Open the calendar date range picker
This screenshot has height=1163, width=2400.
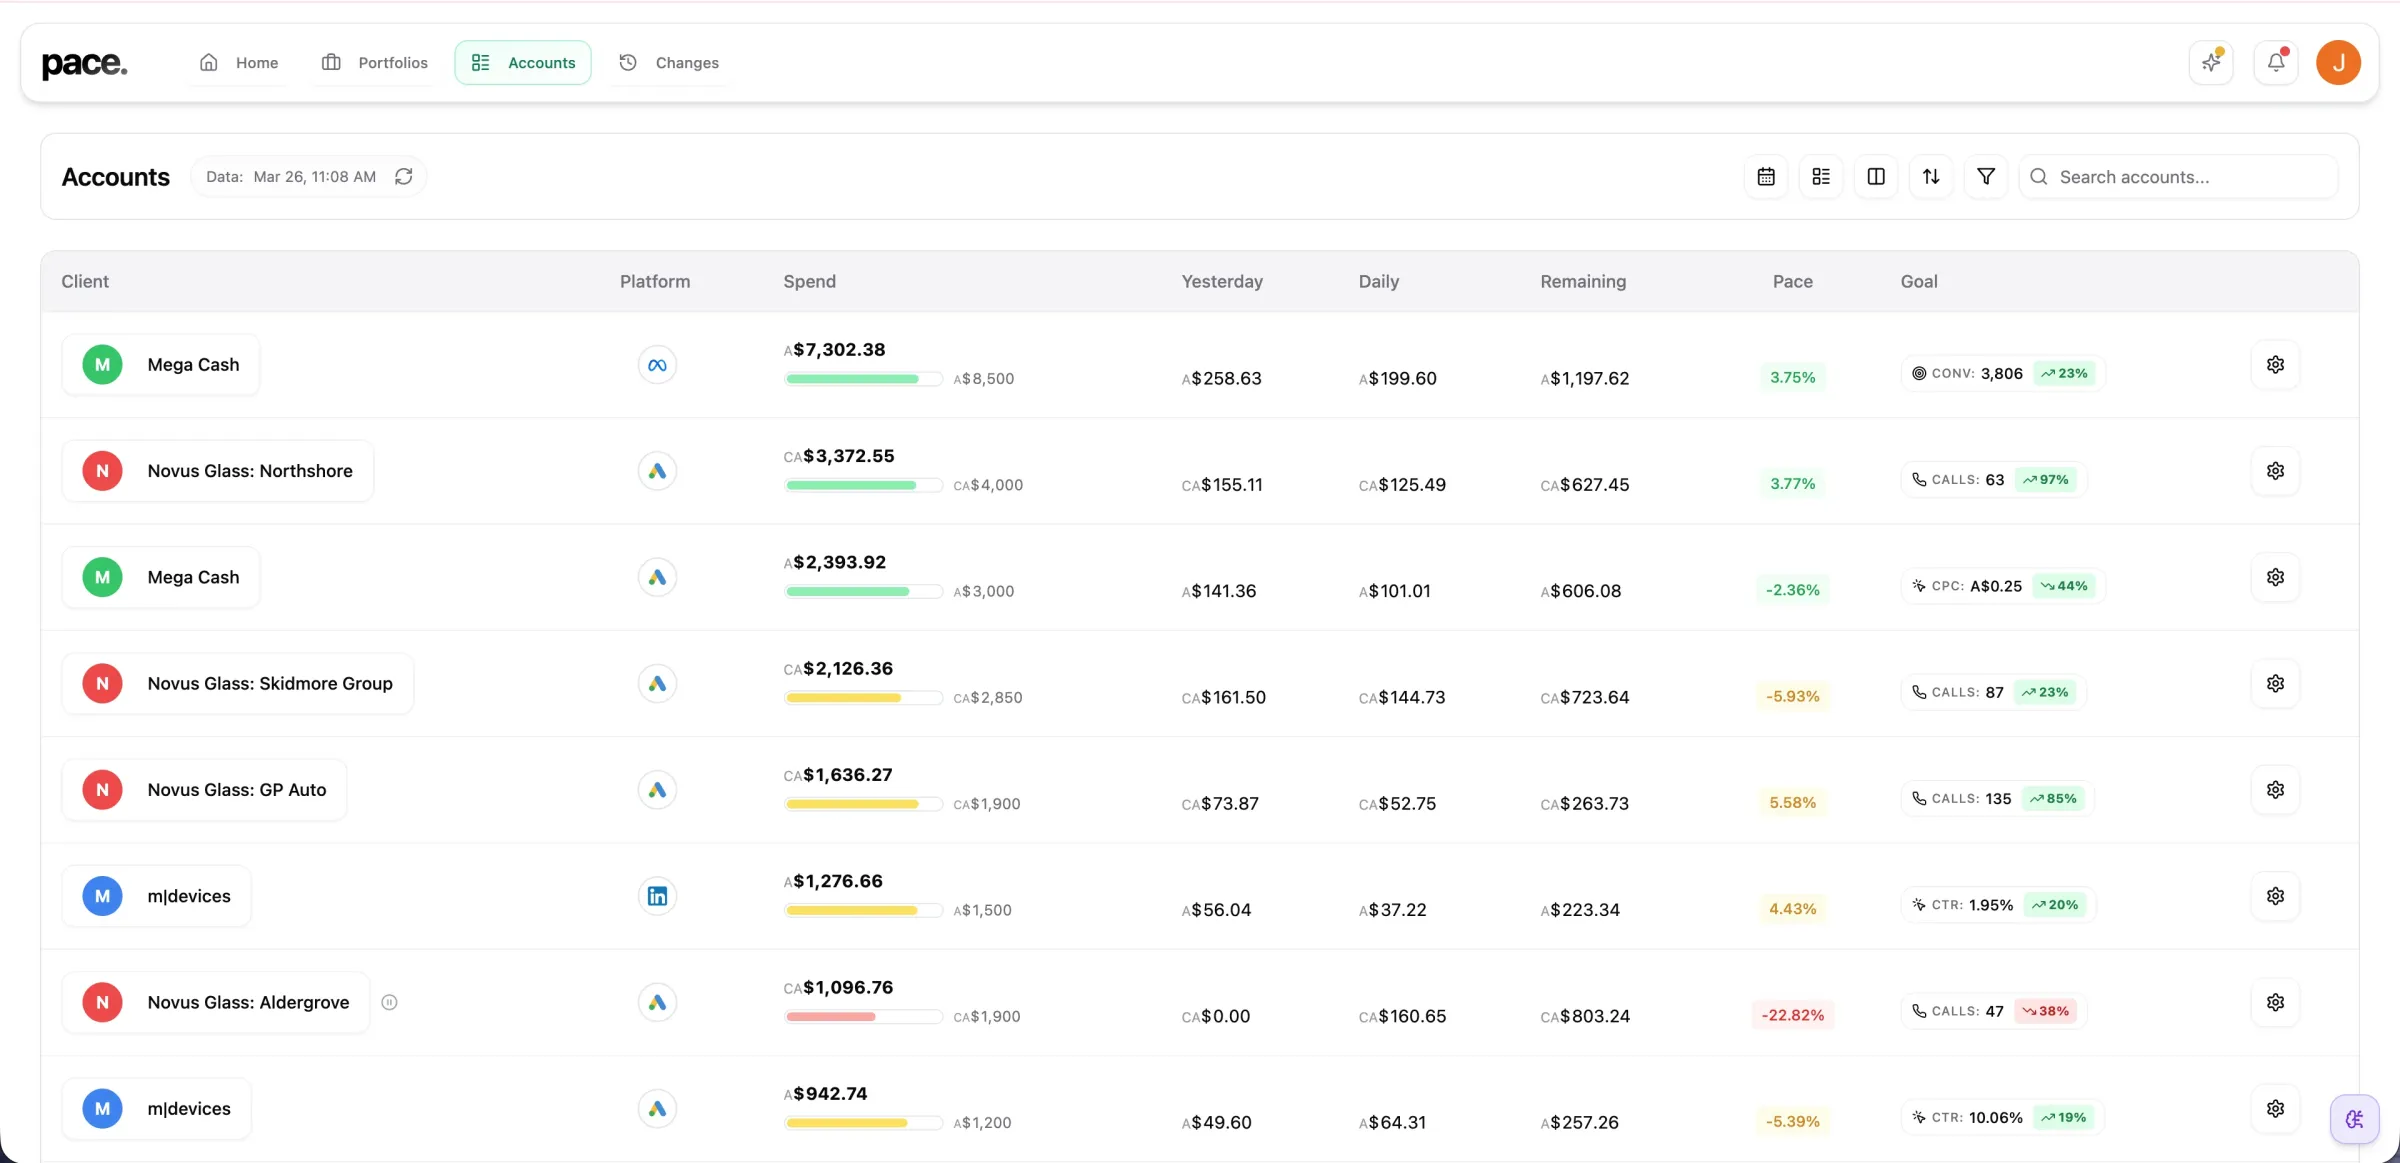click(1766, 177)
